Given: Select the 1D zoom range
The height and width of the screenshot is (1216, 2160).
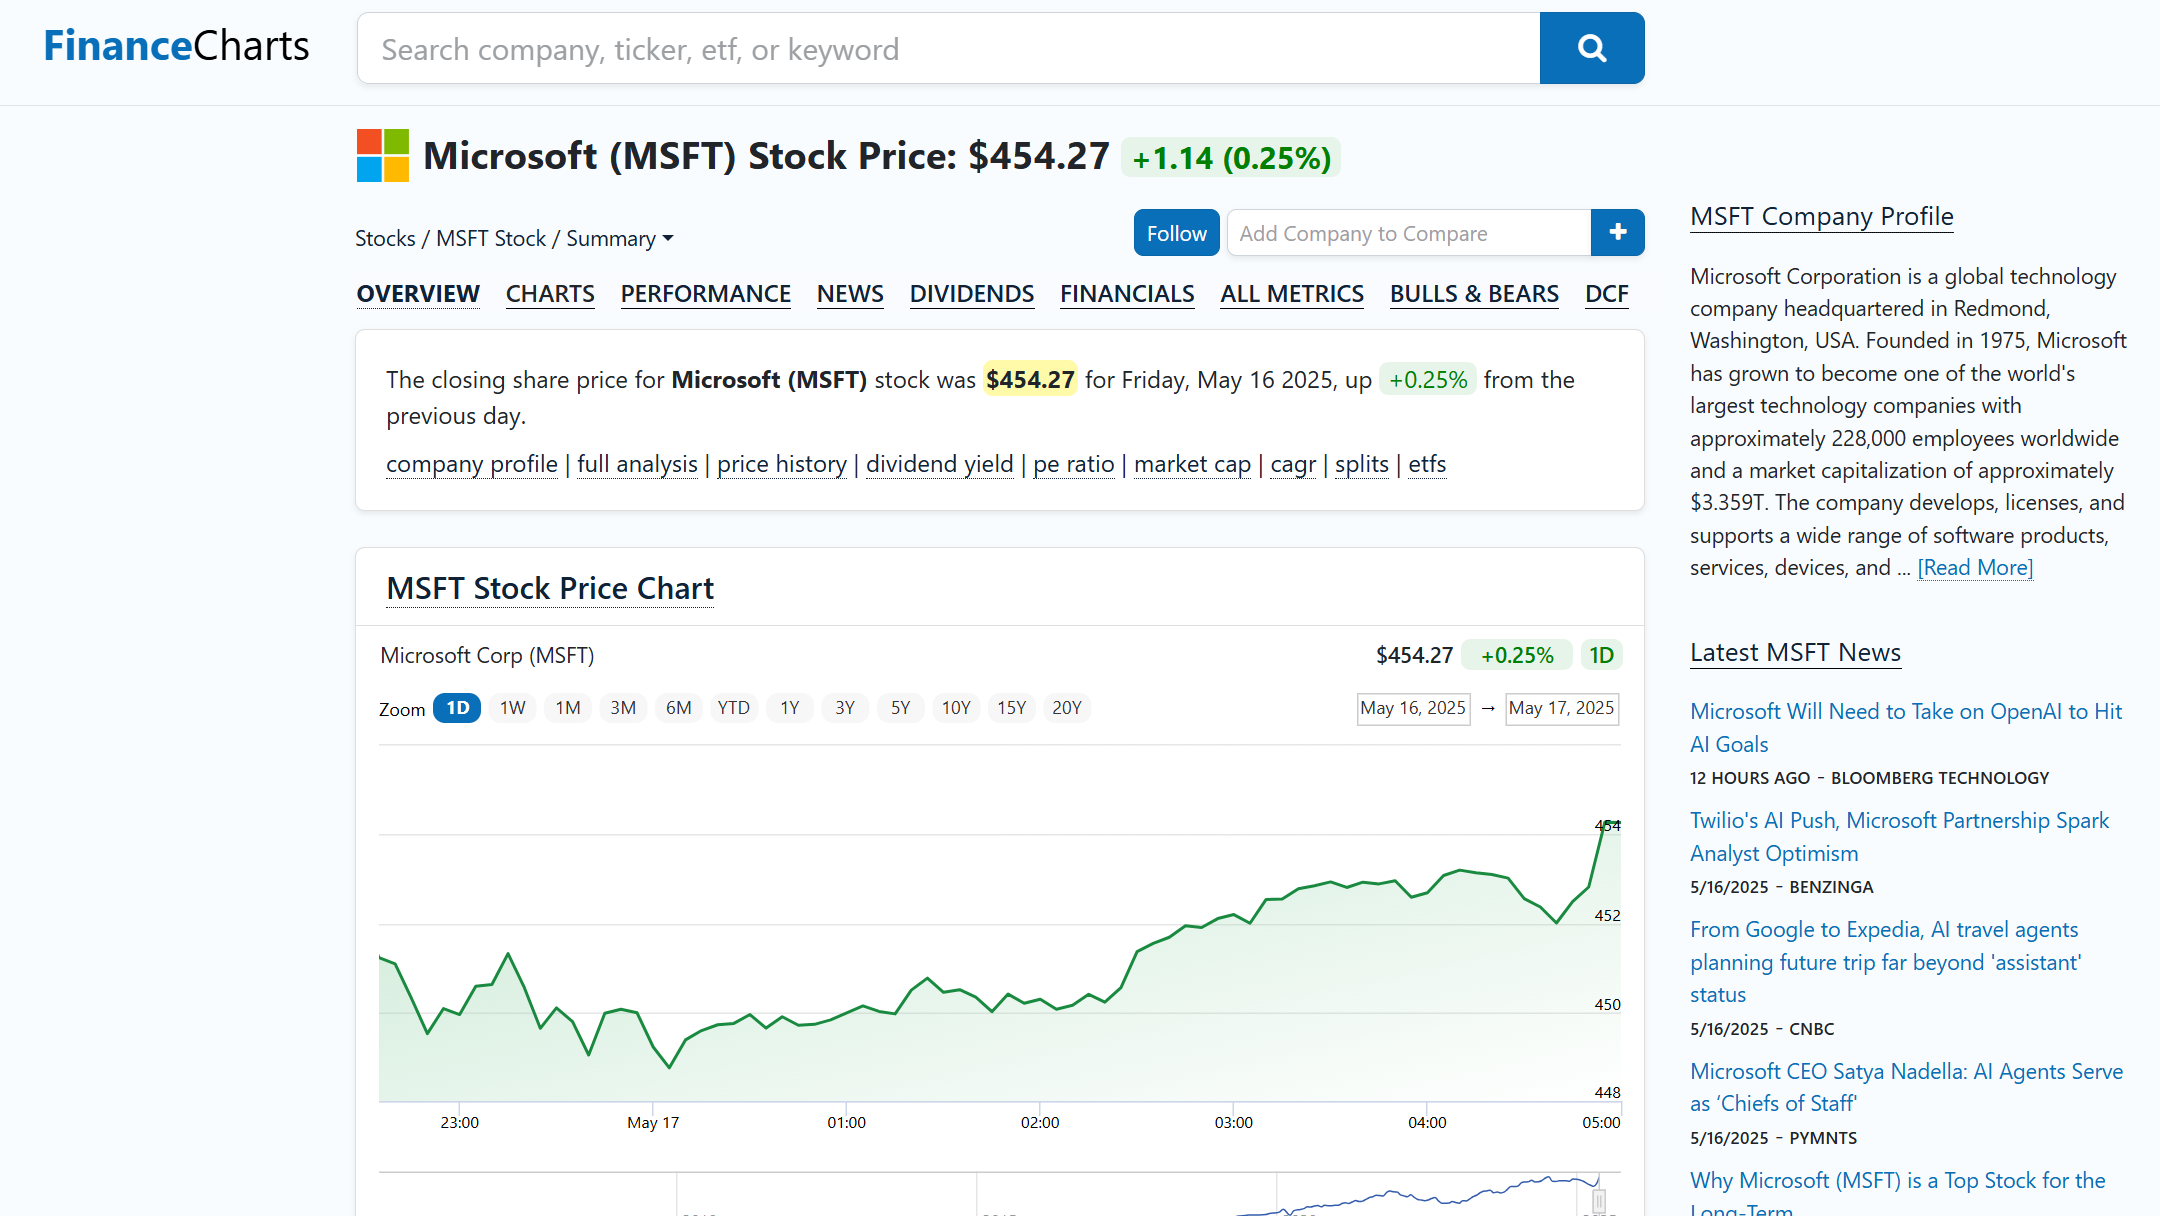Looking at the screenshot, I should click(x=457, y=708).
